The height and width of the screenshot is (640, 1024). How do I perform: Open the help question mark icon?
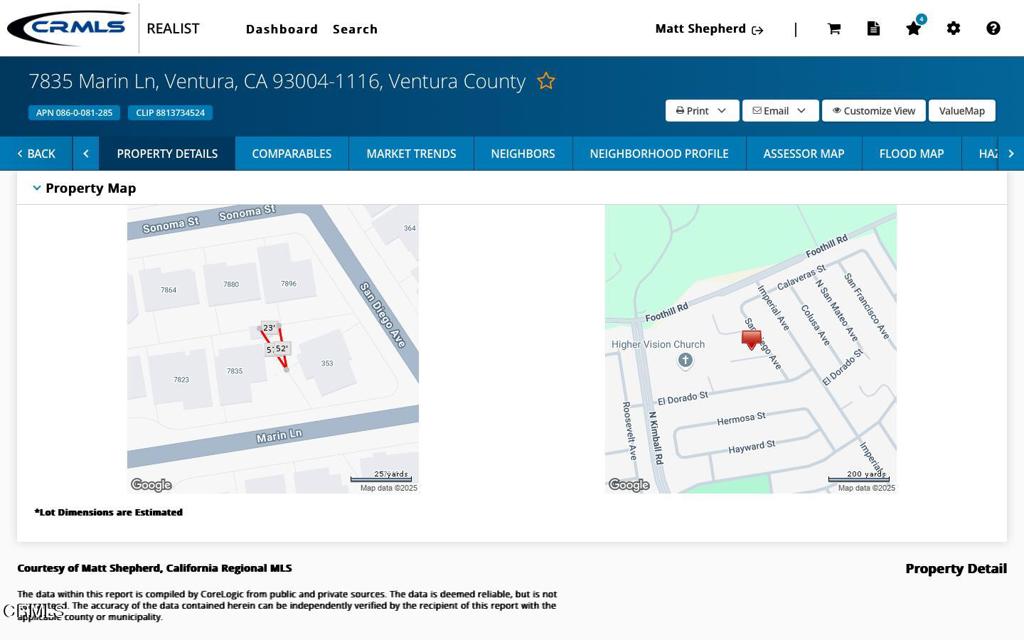point(993,29)
